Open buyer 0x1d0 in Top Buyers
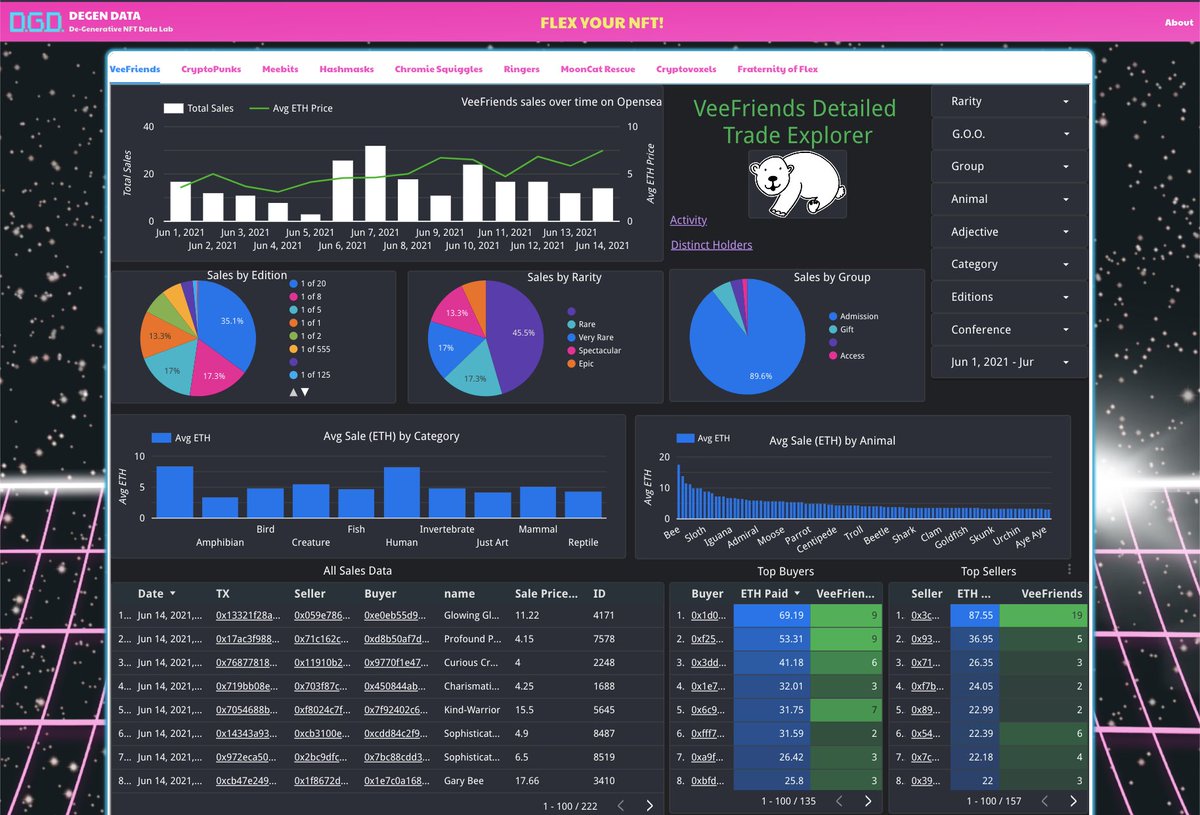 pyautogui.click(x=707, y=616)
